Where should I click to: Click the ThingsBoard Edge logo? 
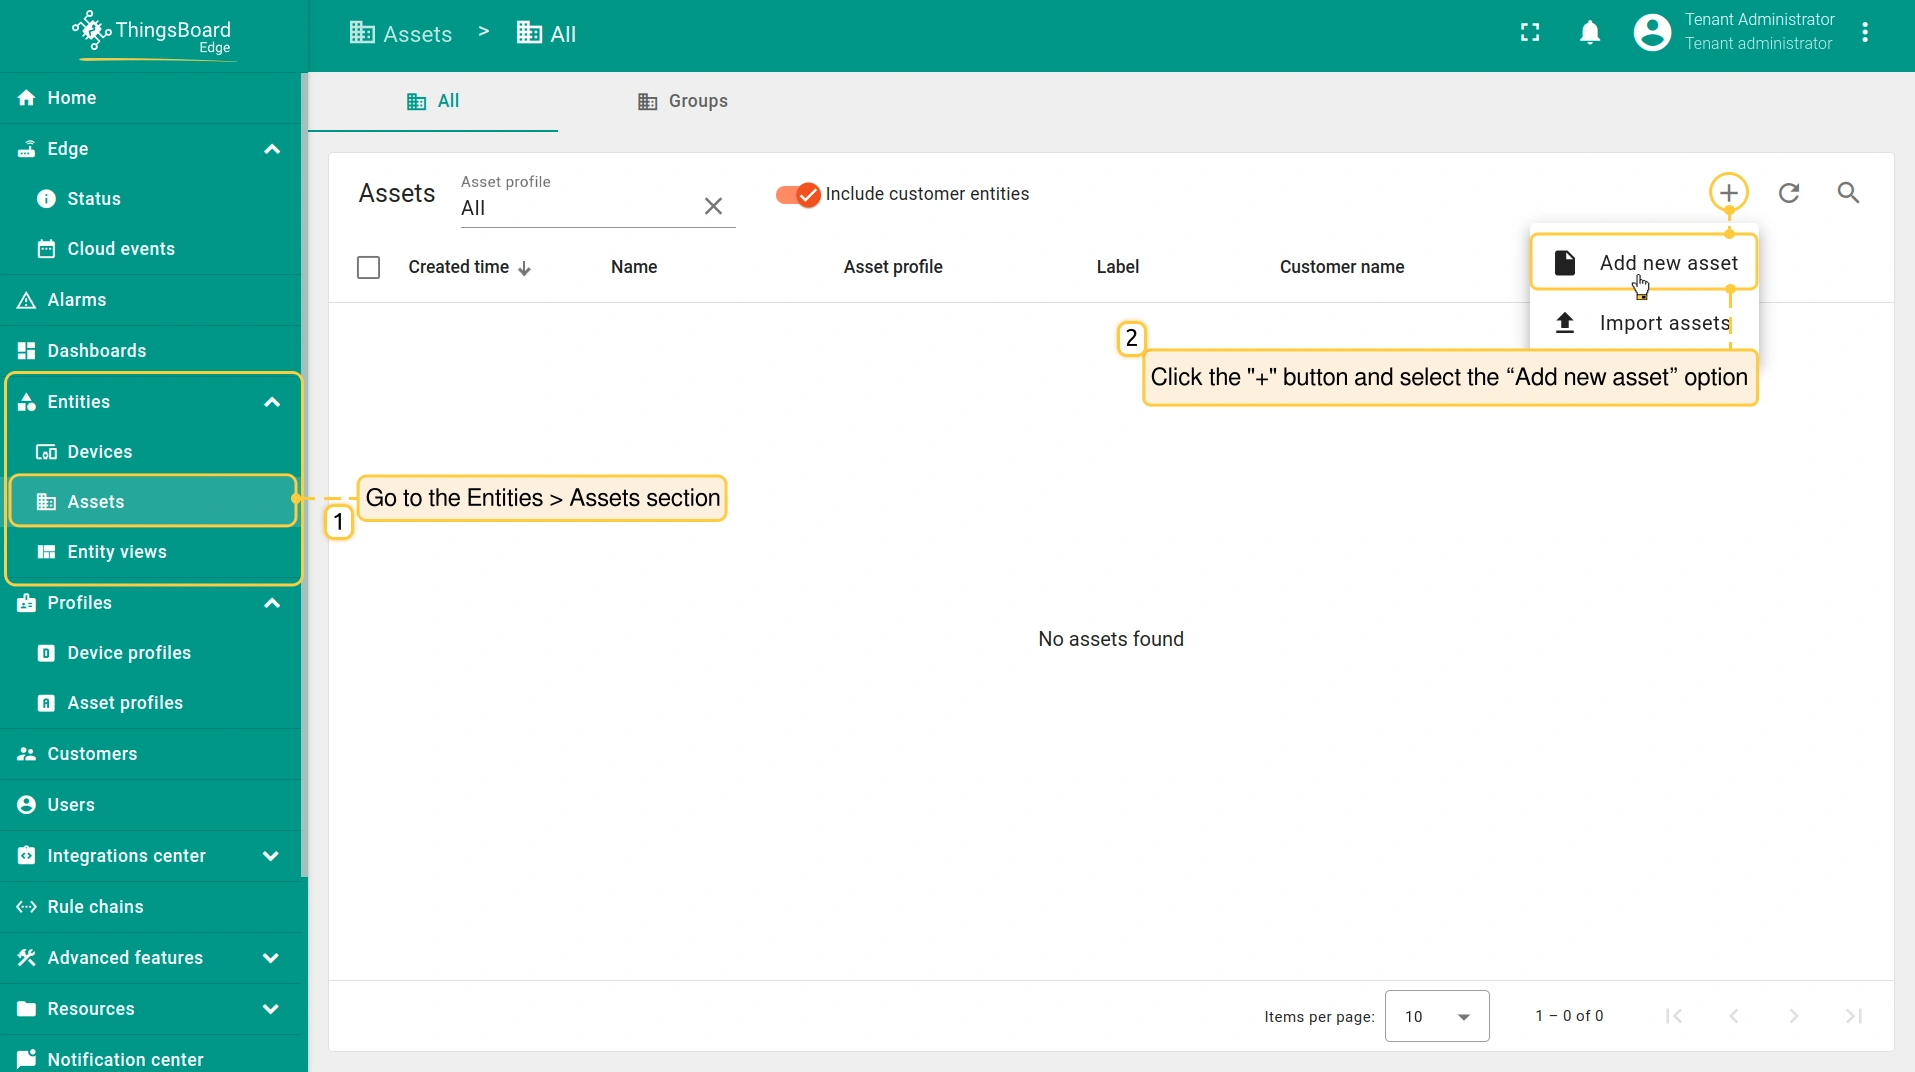[x=153, y=33]
